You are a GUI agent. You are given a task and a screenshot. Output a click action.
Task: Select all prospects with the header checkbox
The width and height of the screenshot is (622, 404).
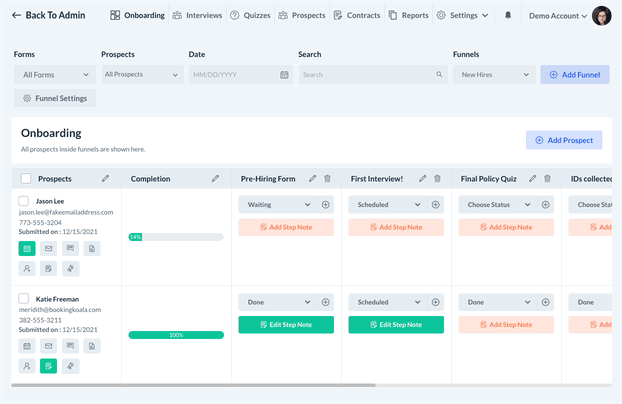tap(25, 179)
